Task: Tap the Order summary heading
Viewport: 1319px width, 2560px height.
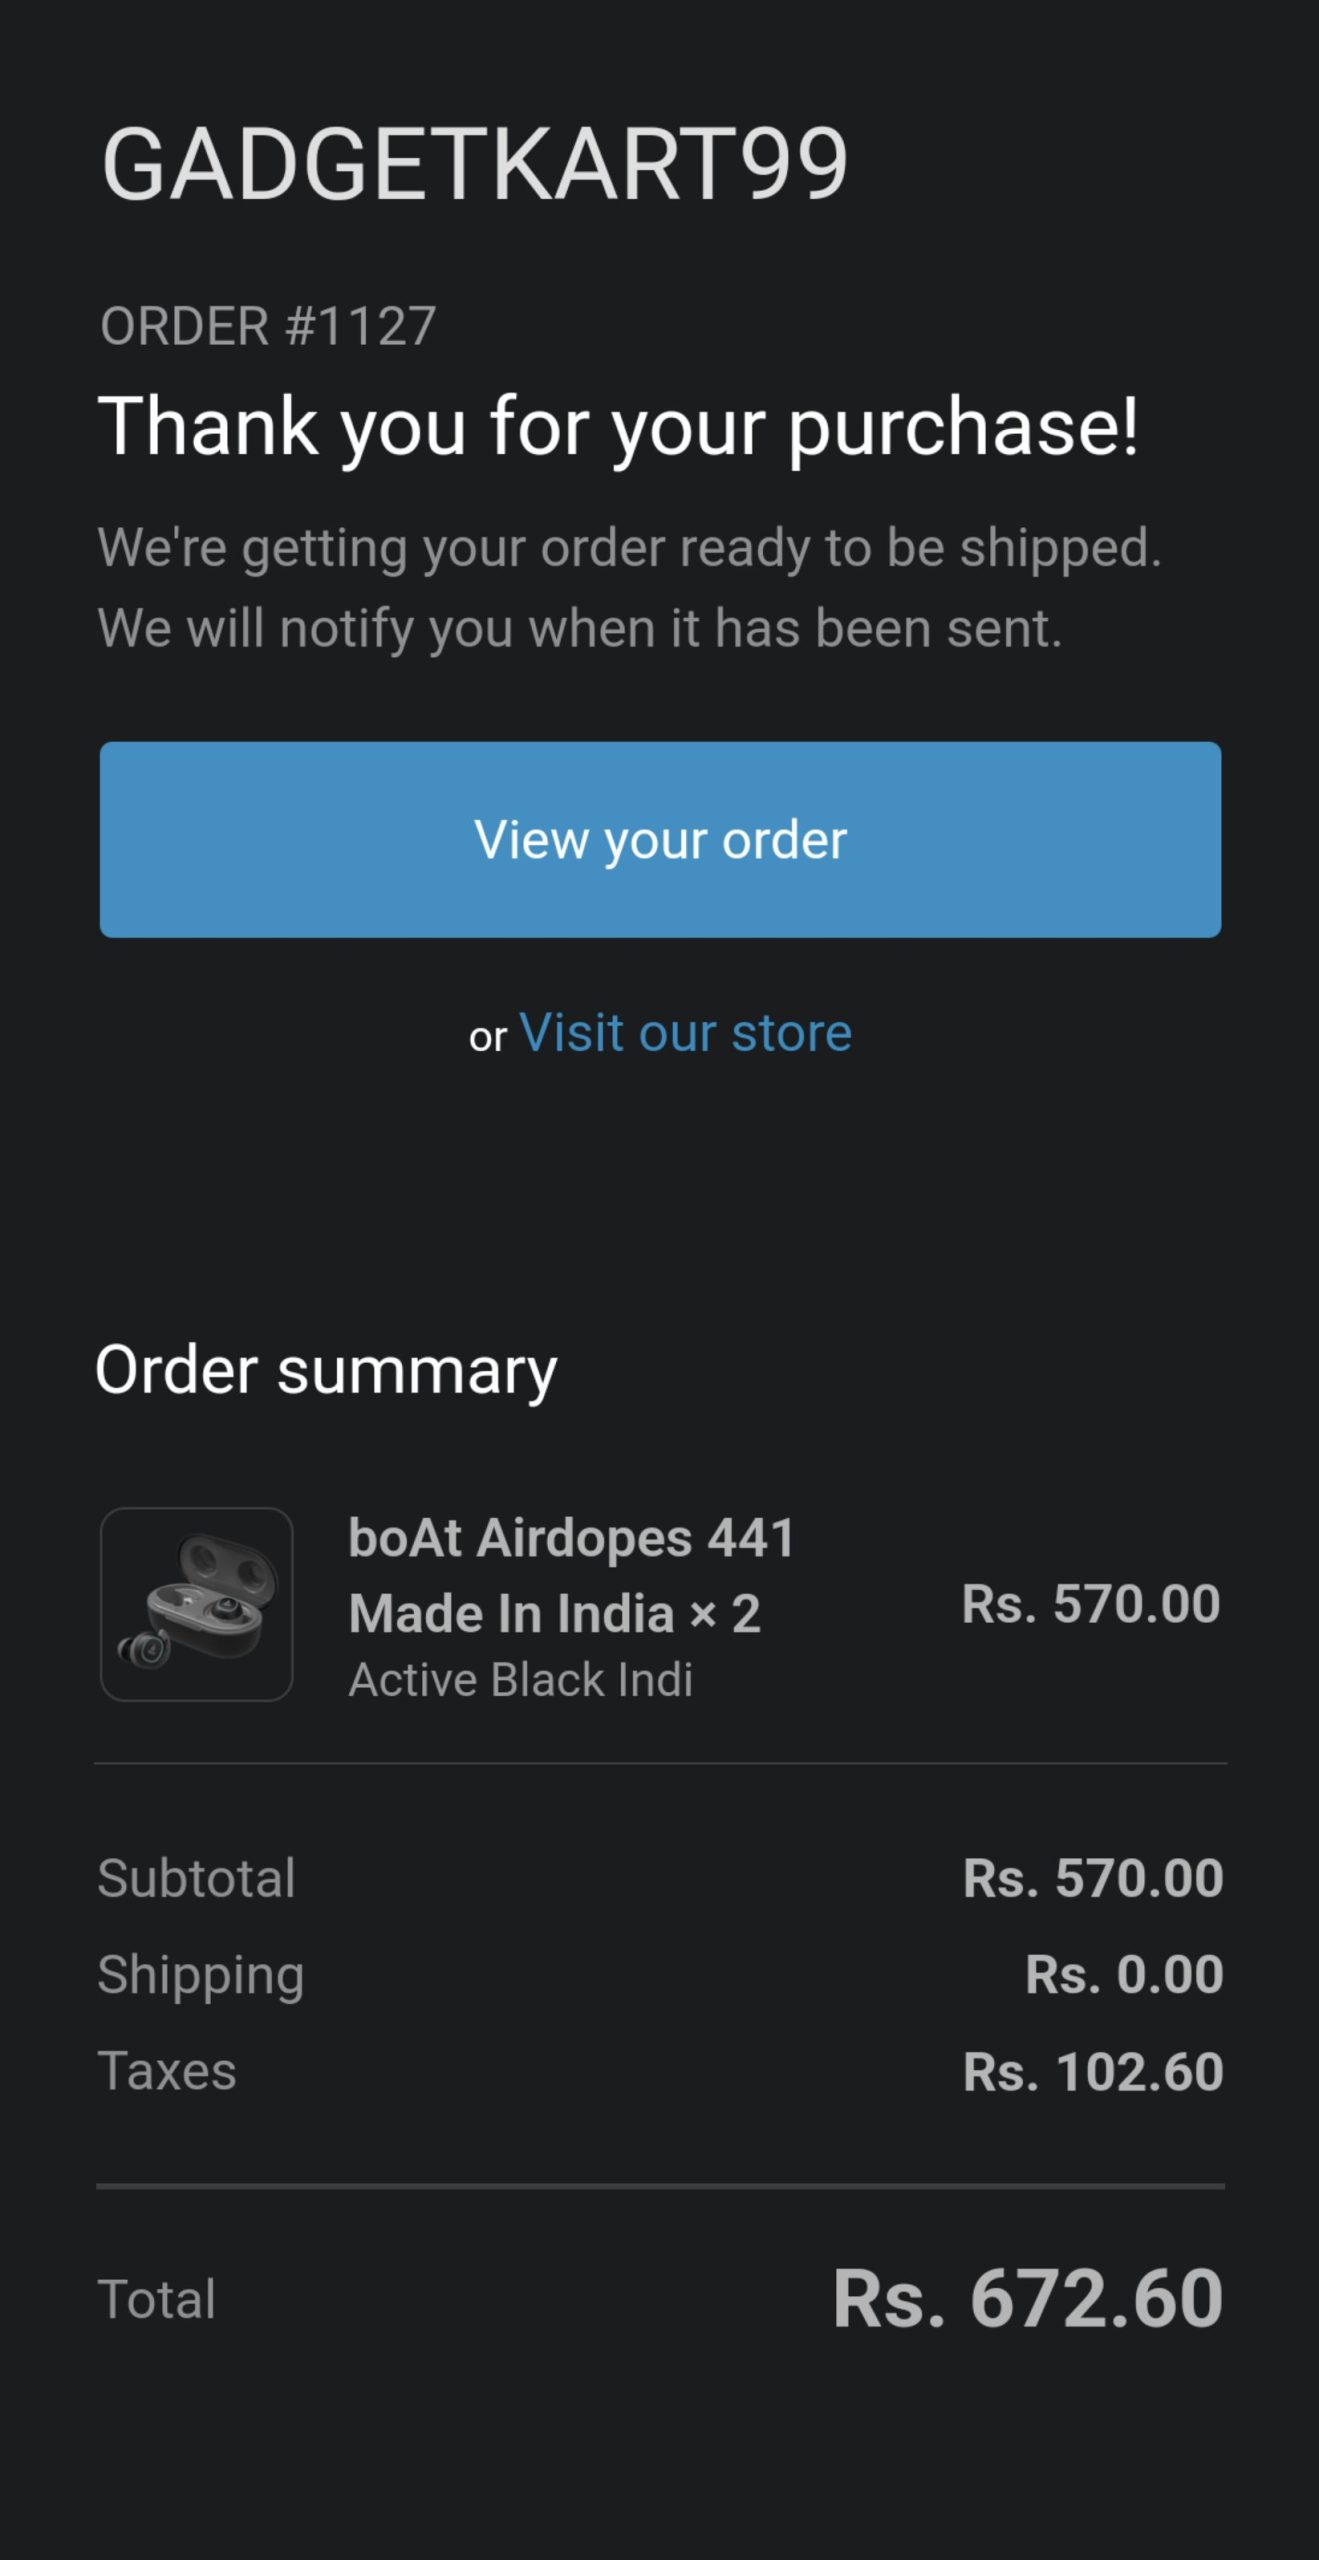Action: (326, 1370)
